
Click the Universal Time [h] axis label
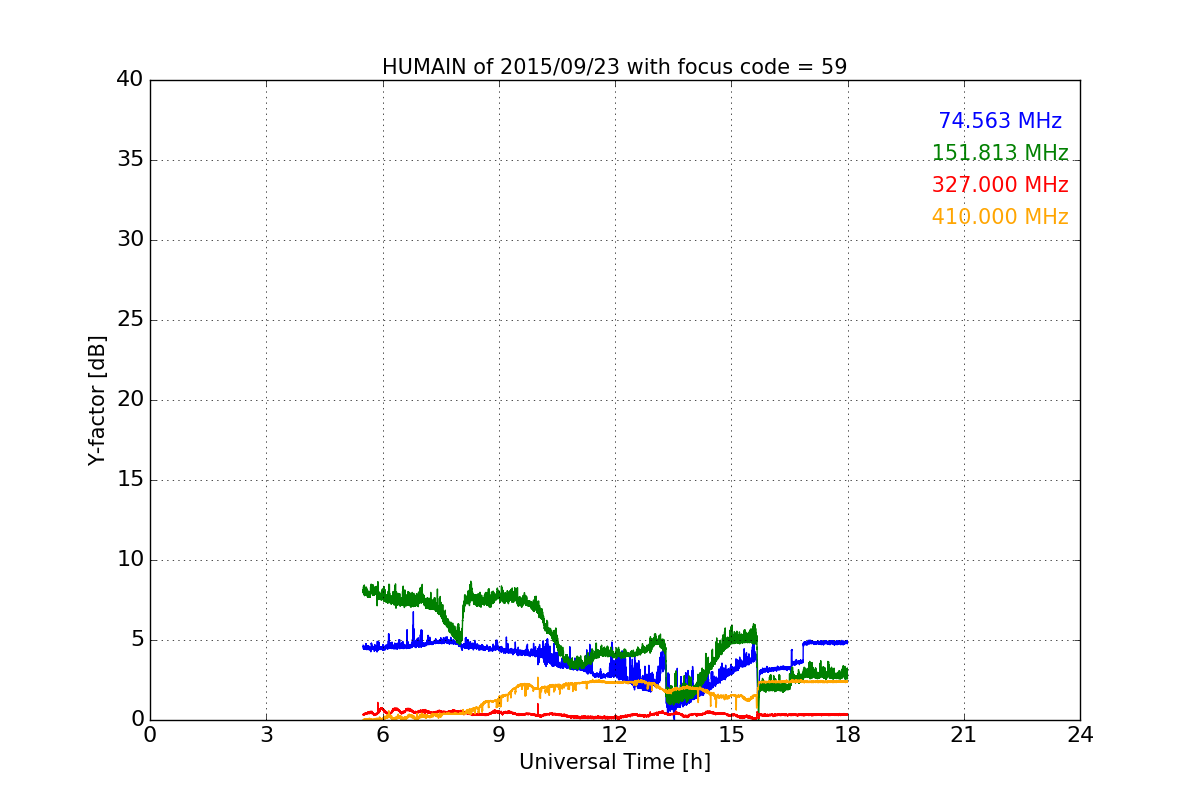[x=615, y=762]
